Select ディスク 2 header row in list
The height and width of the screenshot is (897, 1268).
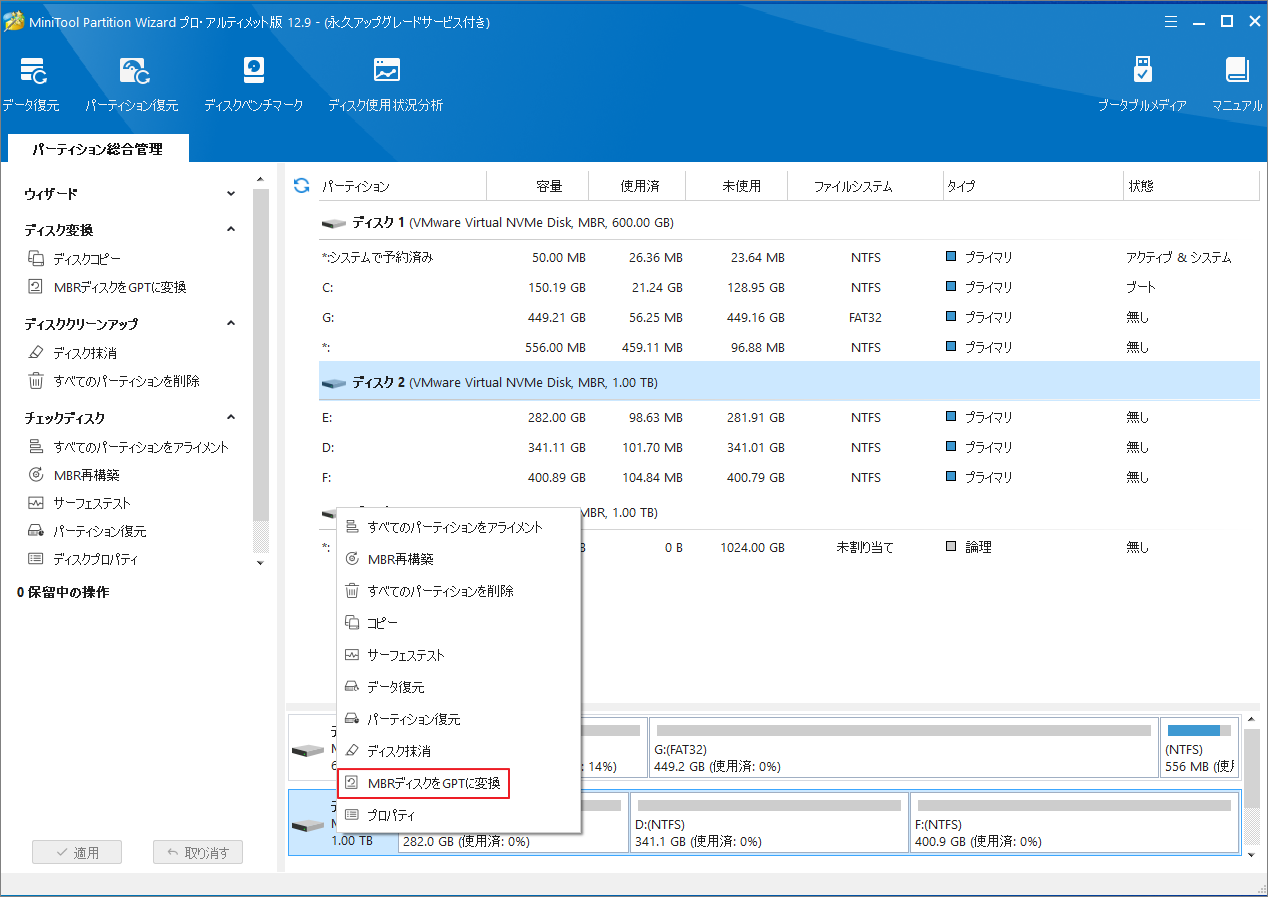(789, 382)
